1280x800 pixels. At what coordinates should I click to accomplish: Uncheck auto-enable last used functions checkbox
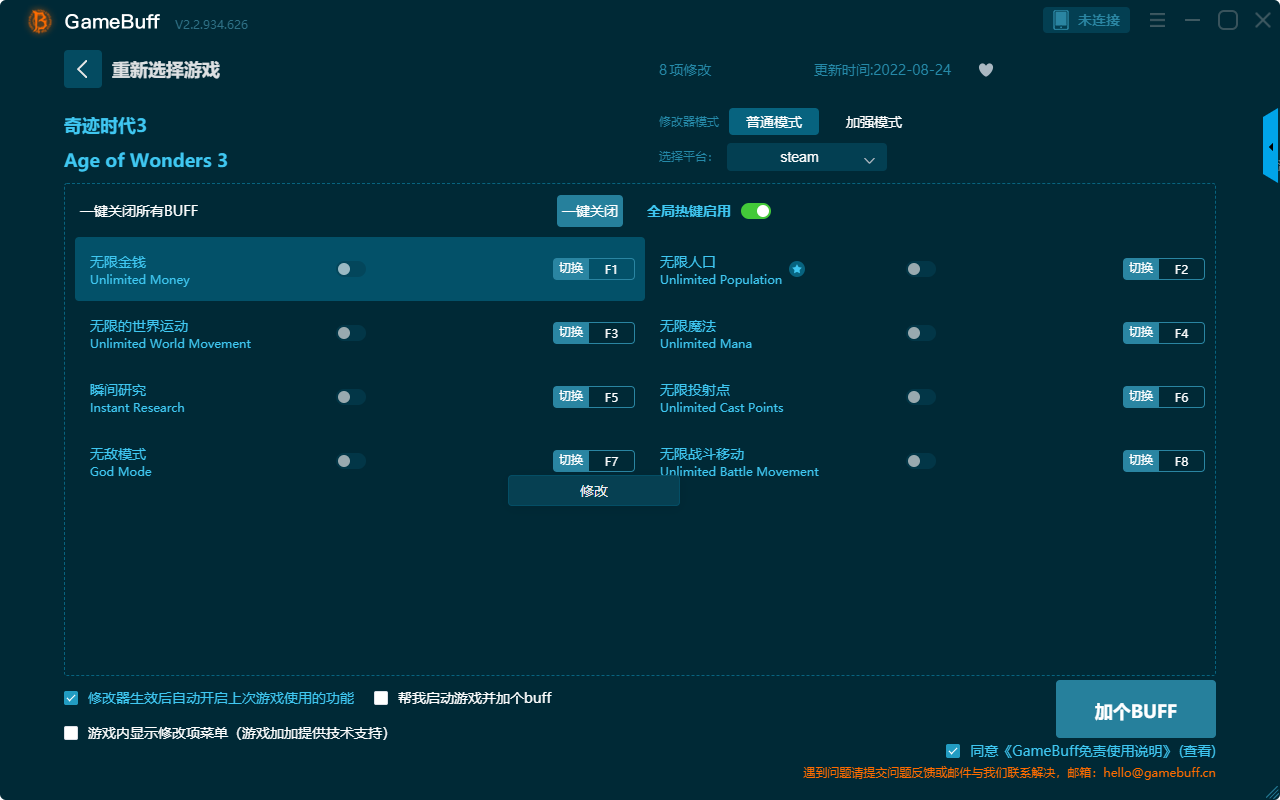[x=71, y=698]
